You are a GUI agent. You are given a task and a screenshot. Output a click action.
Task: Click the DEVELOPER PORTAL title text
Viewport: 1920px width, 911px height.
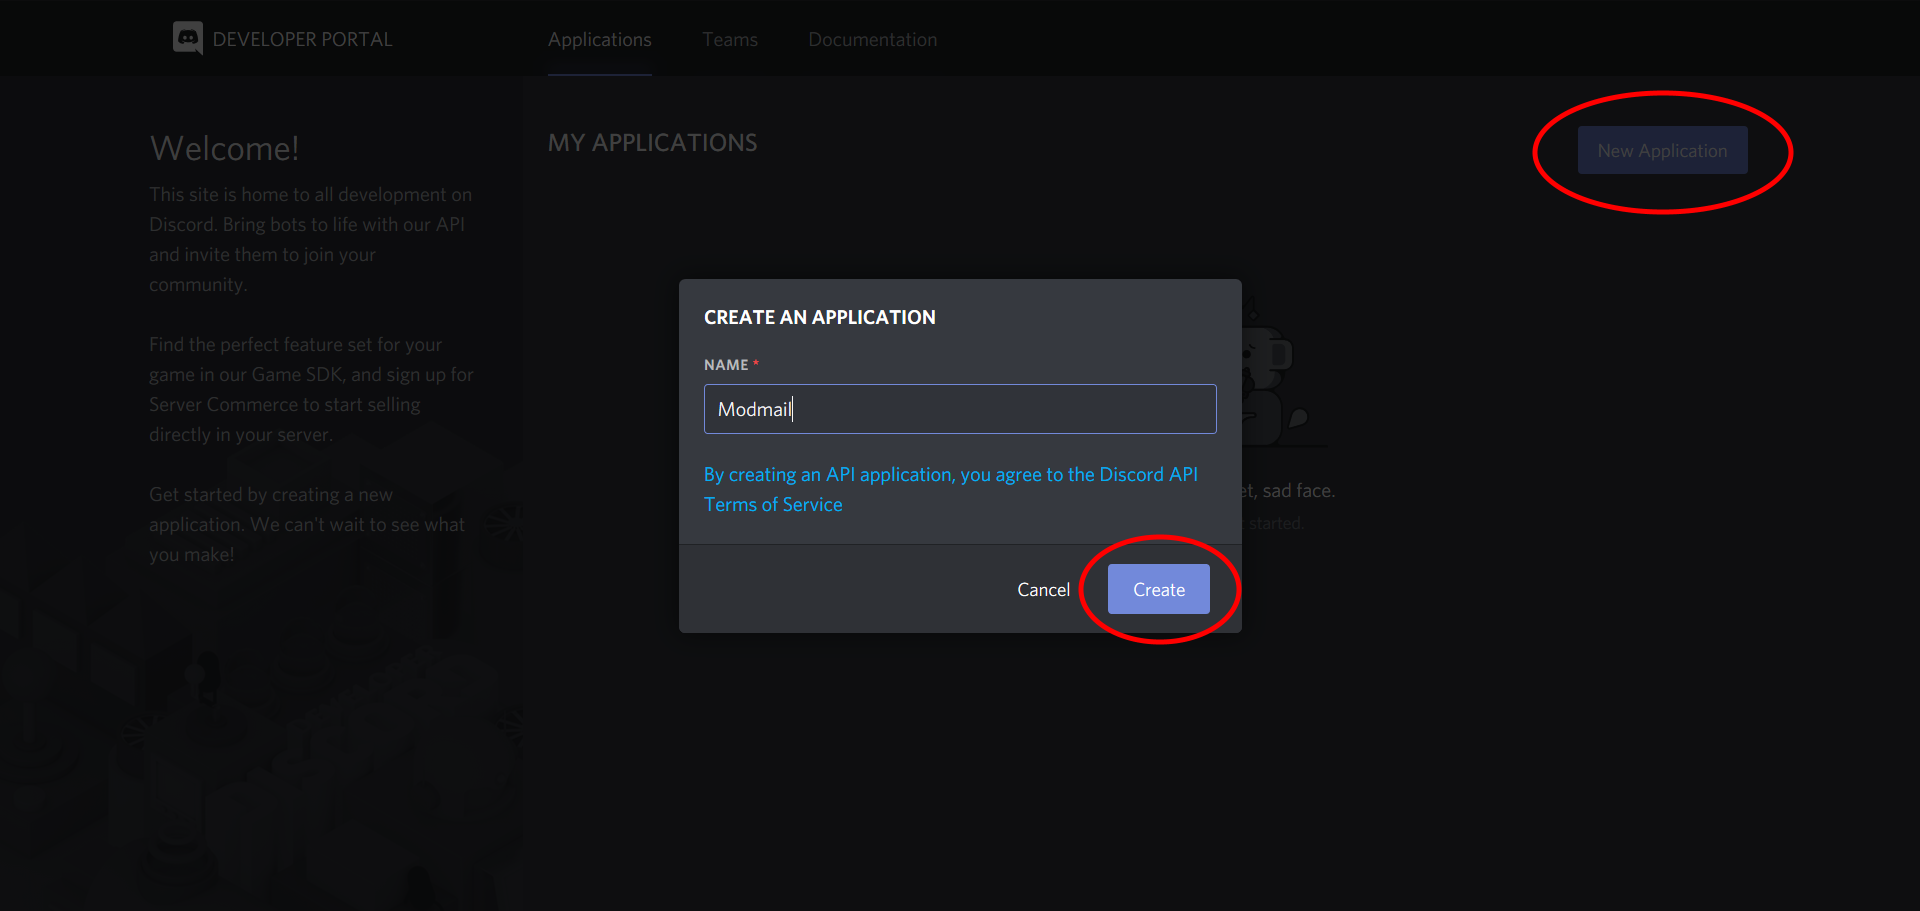click(302, 40)
